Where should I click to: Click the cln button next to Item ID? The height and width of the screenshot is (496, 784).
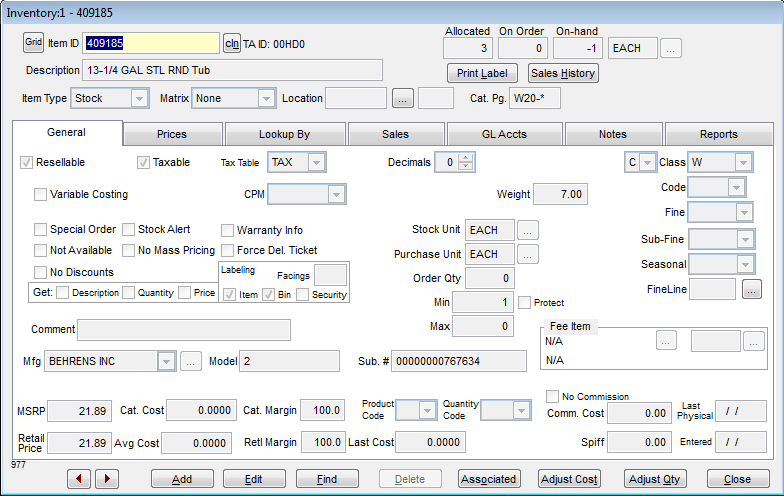(232, 44)
